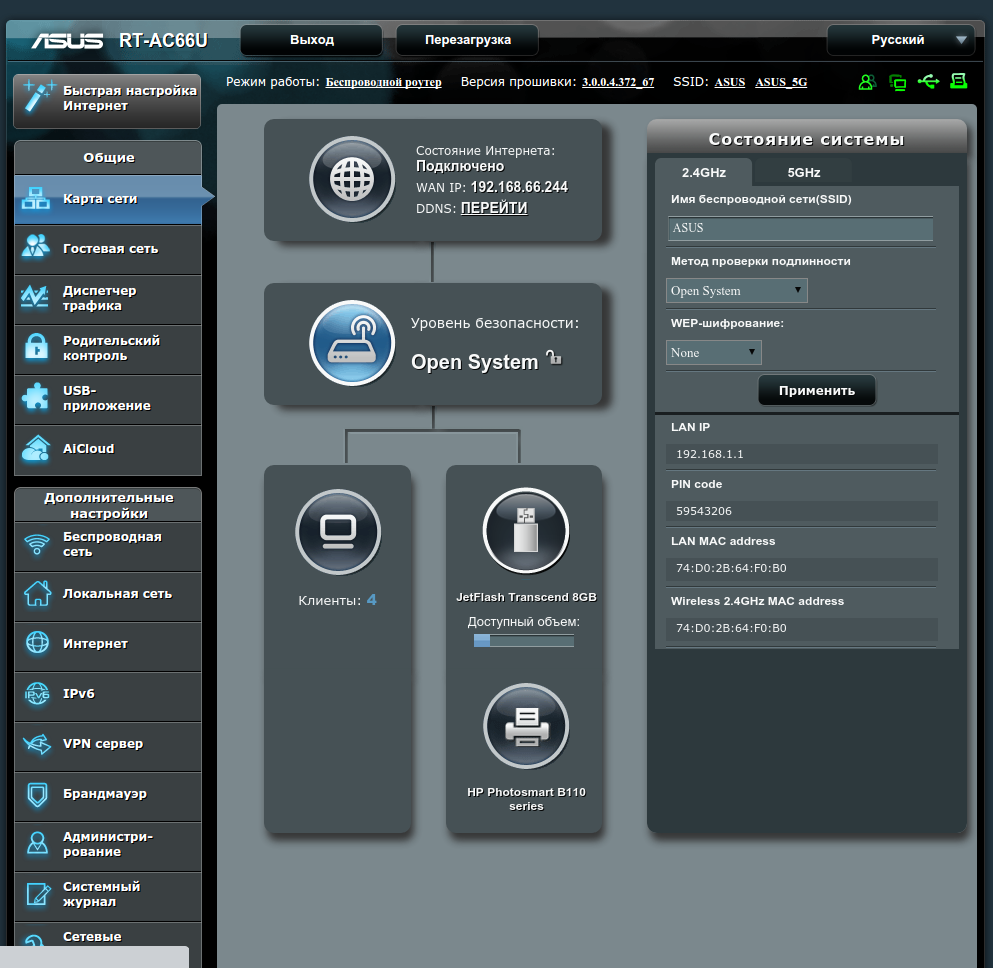Click the Клиенты count number 4
The image size is (993, 968).
[x=372, y=600]
